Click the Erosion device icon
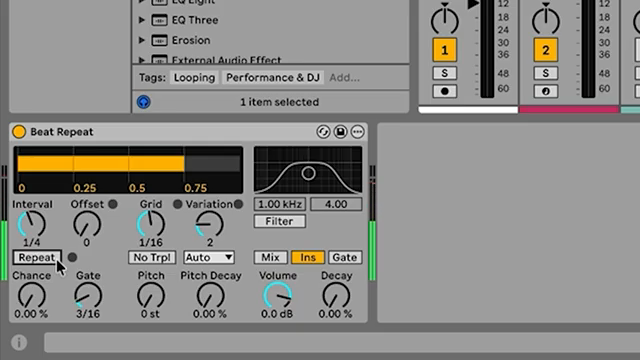 [159, 40]
